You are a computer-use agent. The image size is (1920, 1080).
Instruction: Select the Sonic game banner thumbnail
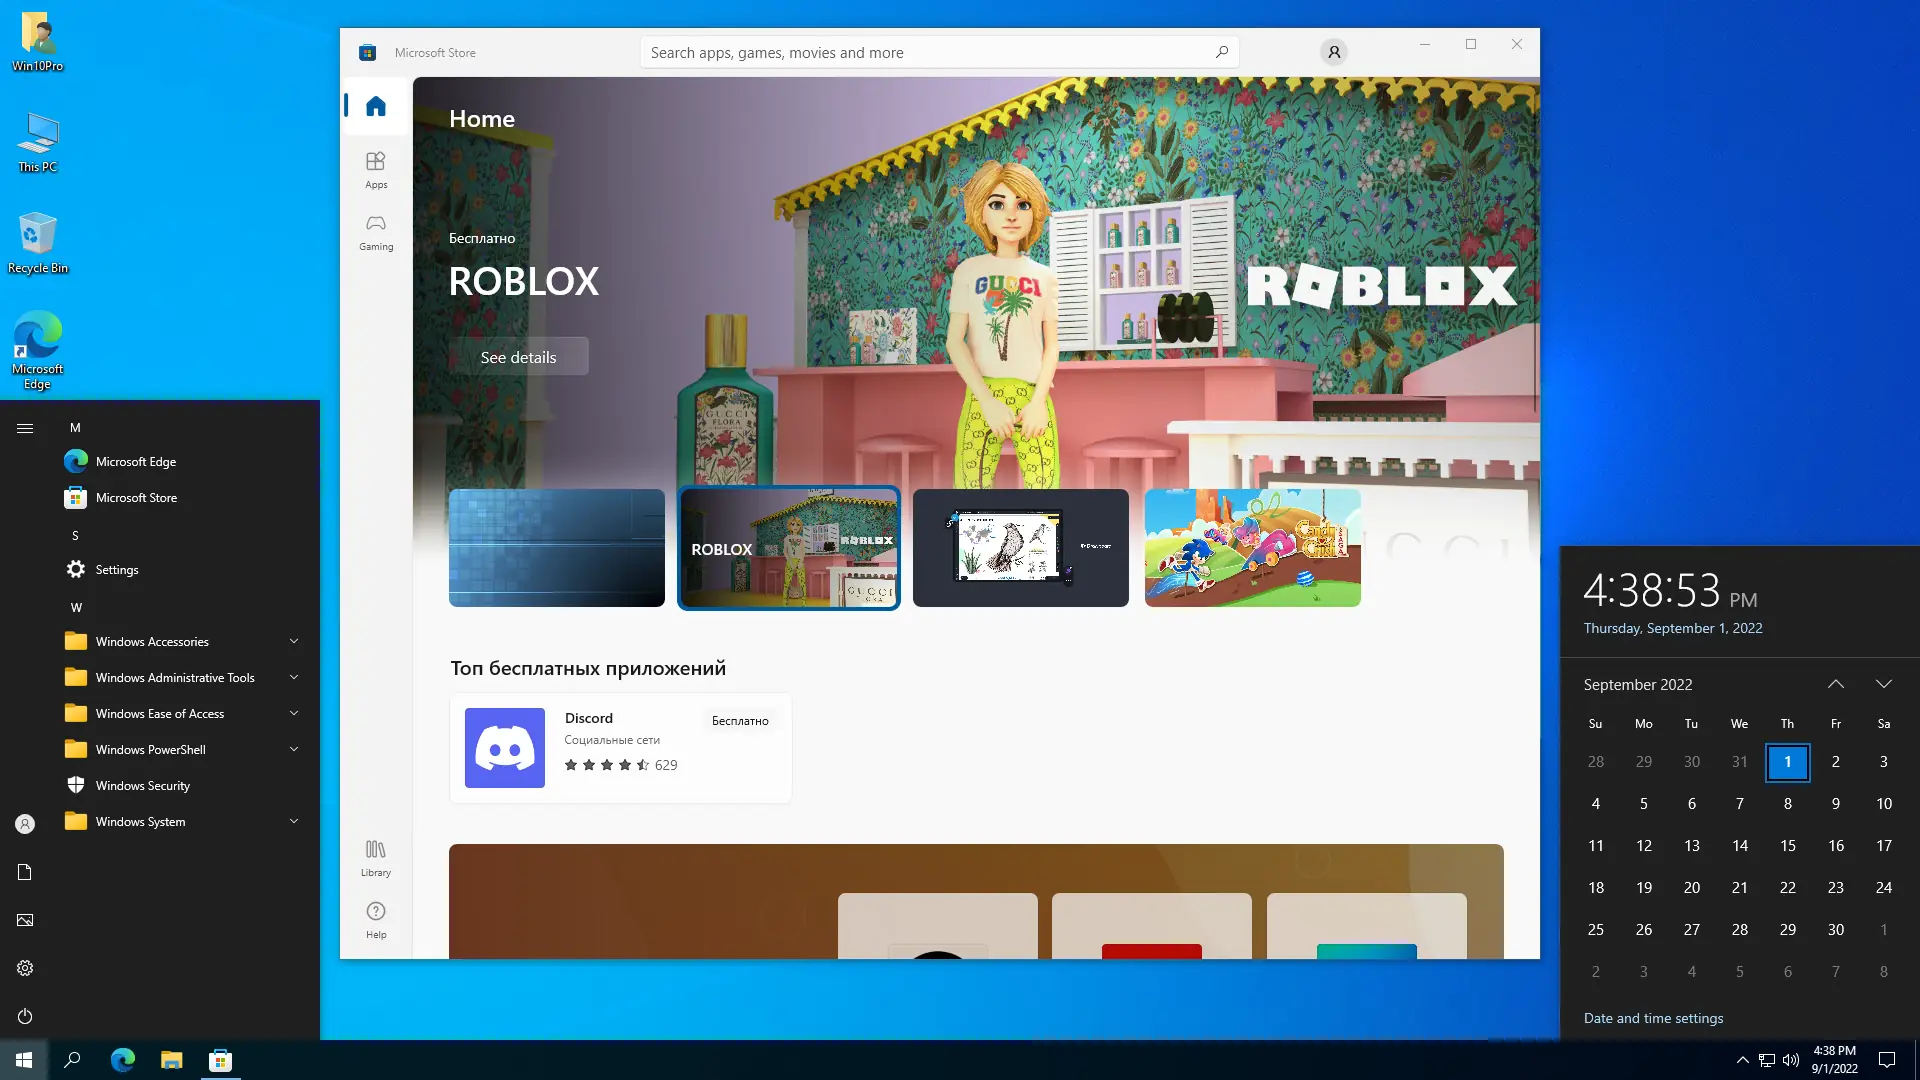(x=1252, y=547)
